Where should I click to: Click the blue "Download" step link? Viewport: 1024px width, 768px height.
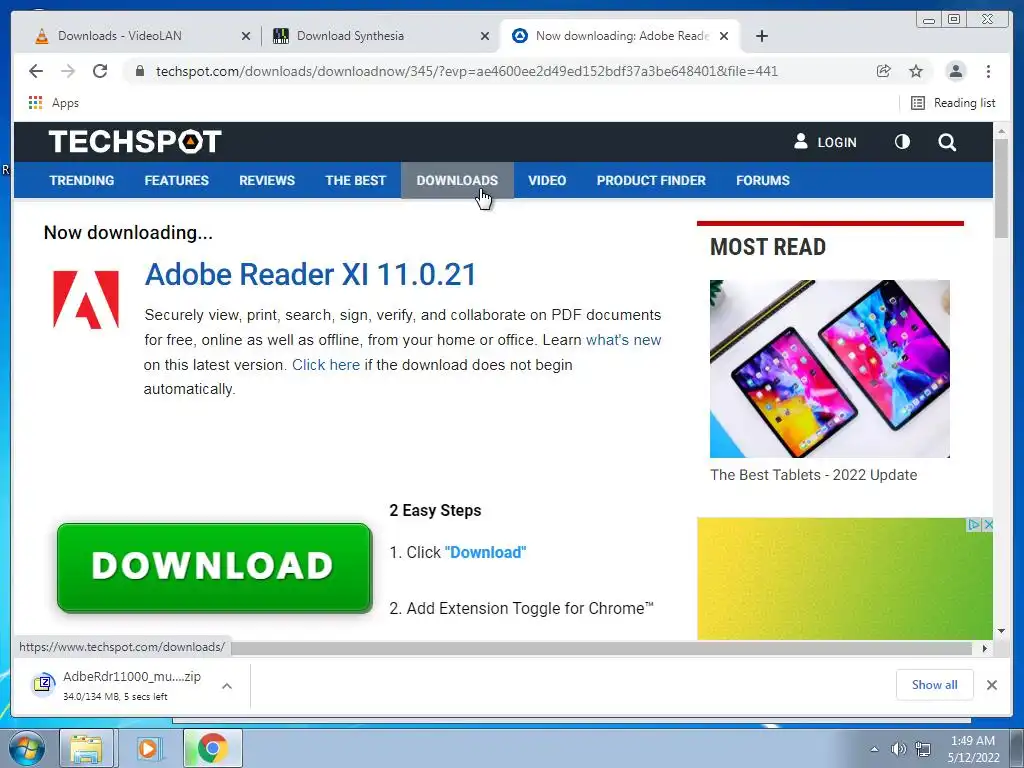coord(485,552)
